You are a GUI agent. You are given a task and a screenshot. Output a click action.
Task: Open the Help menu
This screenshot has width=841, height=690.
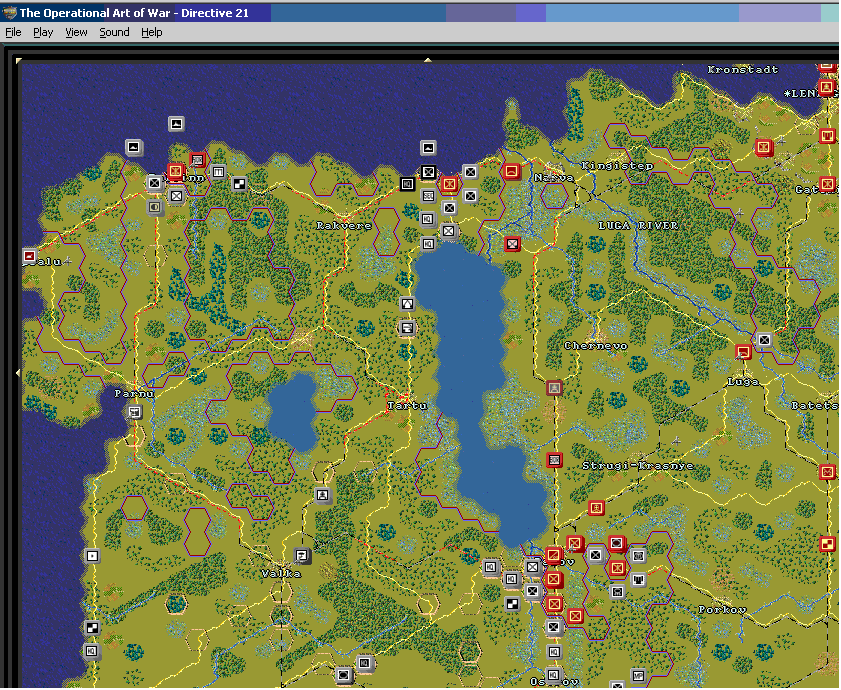[x=152, y=32]
